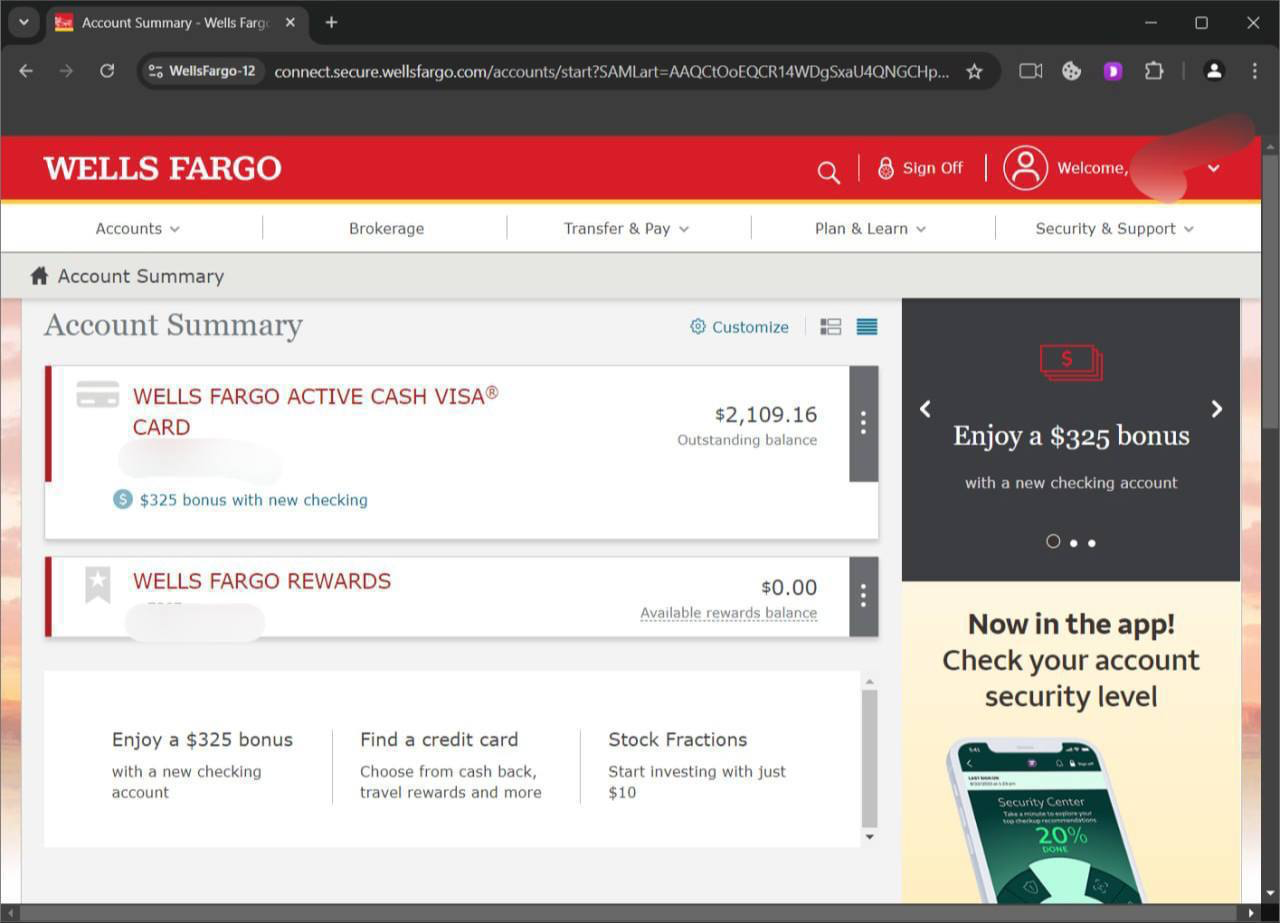Open the Brokerage menu item
Image resolution: width=1280 pixels, height=923 pixels.
[386, 229]
